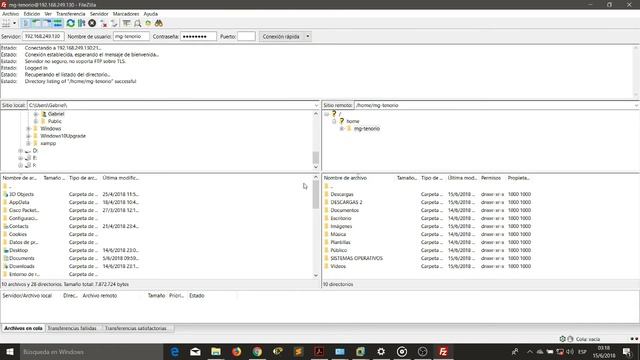
Task: Switch to Transferencias satisfactorias tab
Action: [x=136, y=328]
